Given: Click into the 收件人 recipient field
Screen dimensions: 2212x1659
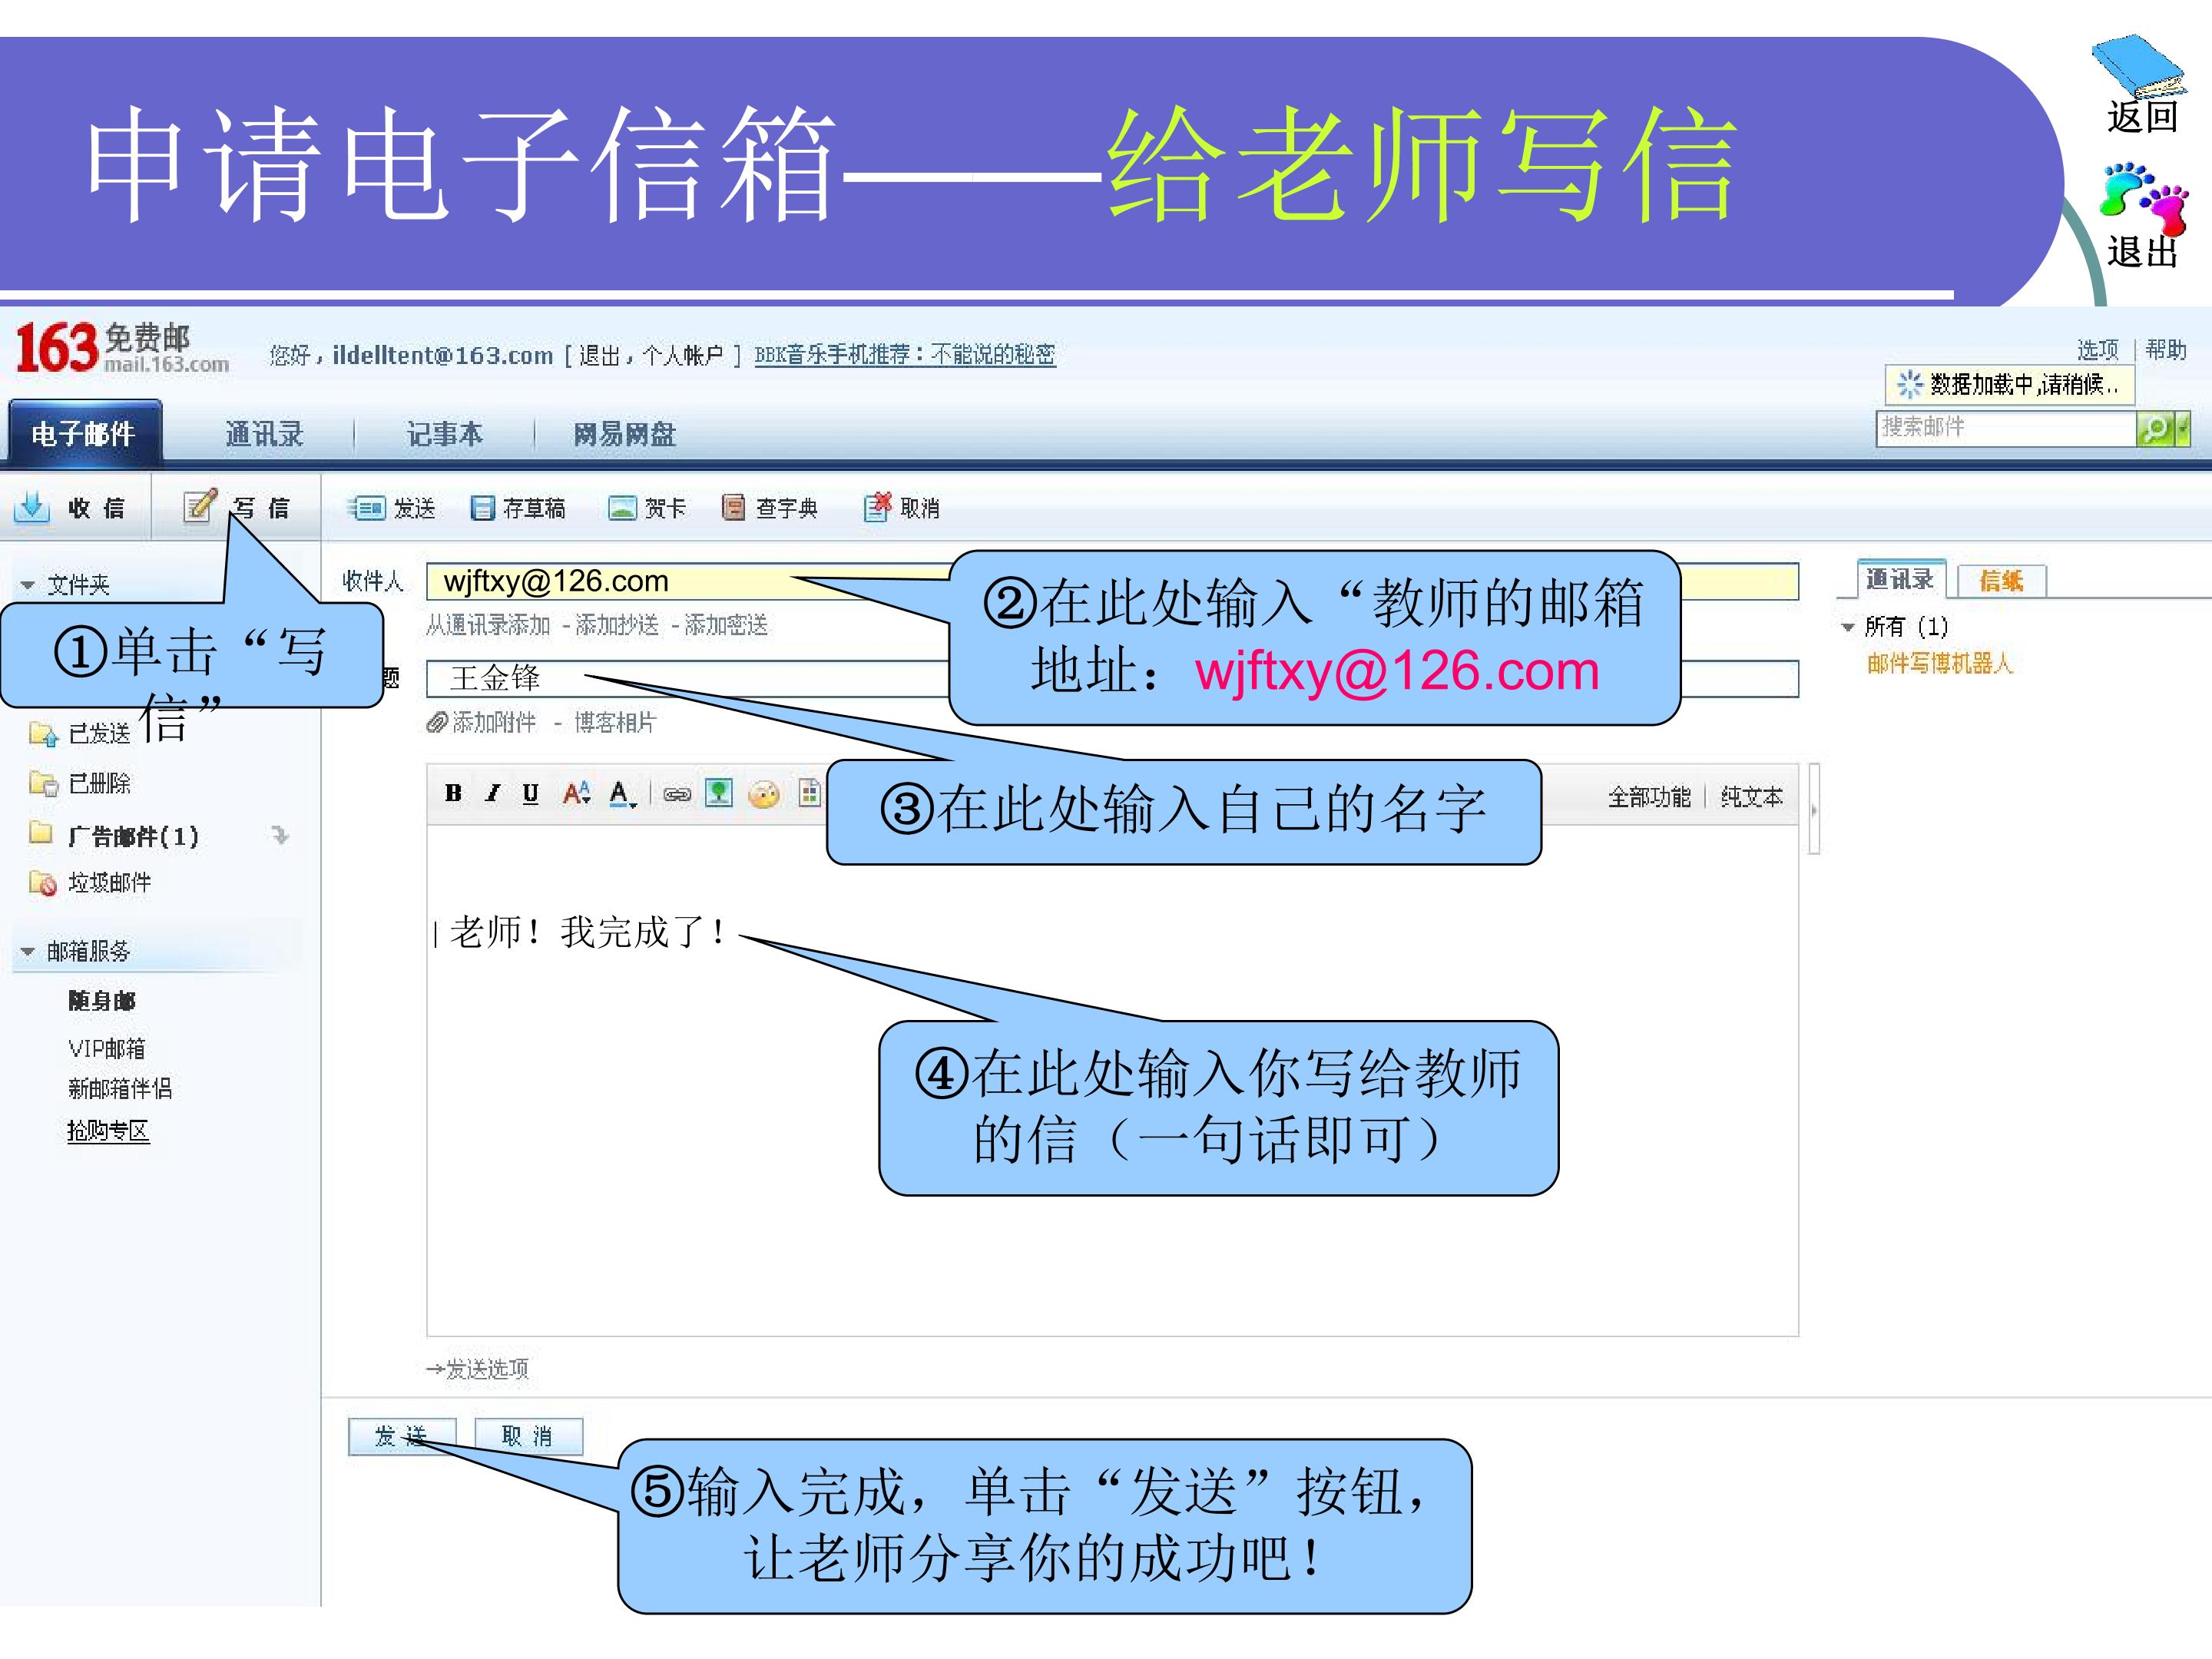Looking at the screenshot, I should click(1112, 581).
